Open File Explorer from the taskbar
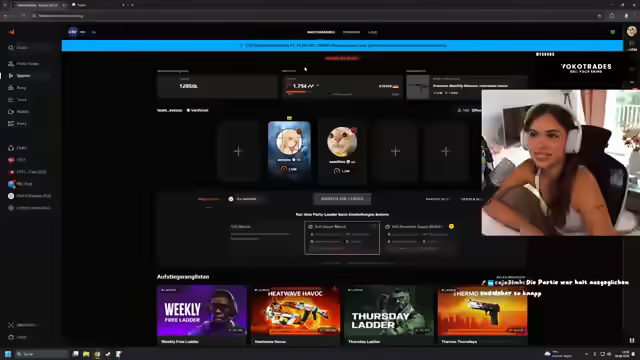Image resolution: width=640 pixels, height=360 pixels. click(86, 354)
